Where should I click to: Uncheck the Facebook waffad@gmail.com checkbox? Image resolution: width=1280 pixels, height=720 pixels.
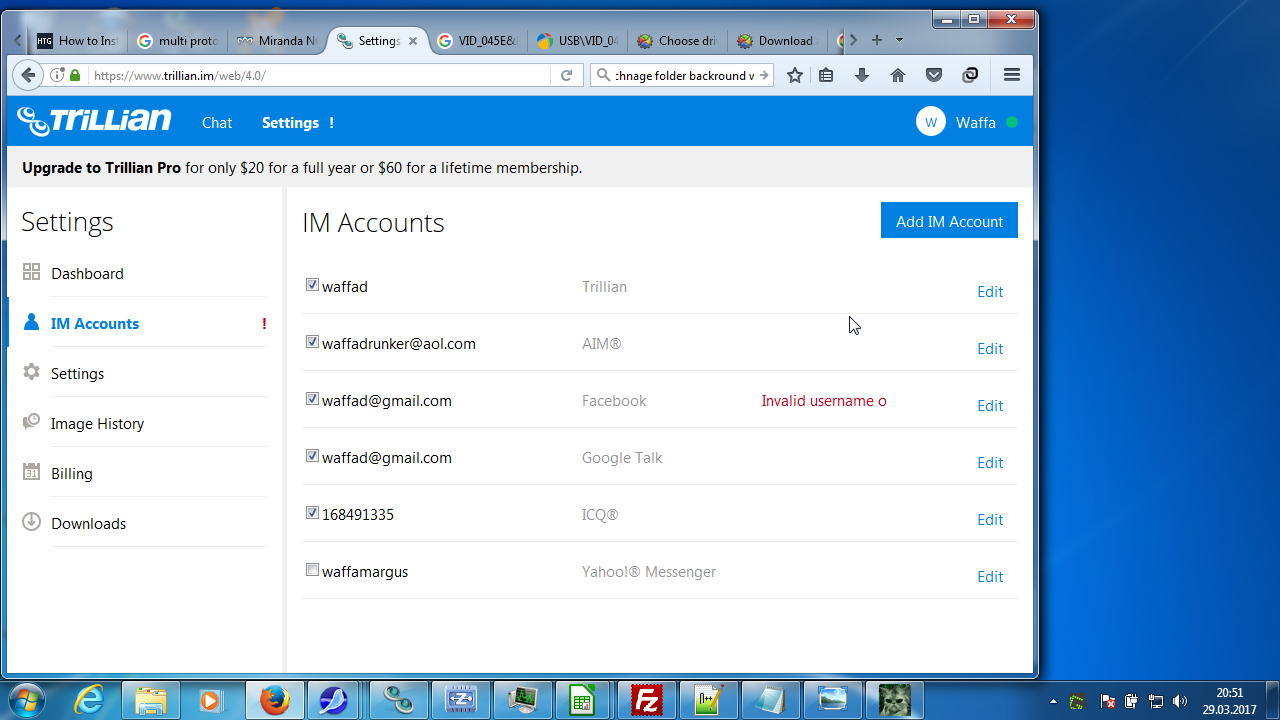(312, 399)
